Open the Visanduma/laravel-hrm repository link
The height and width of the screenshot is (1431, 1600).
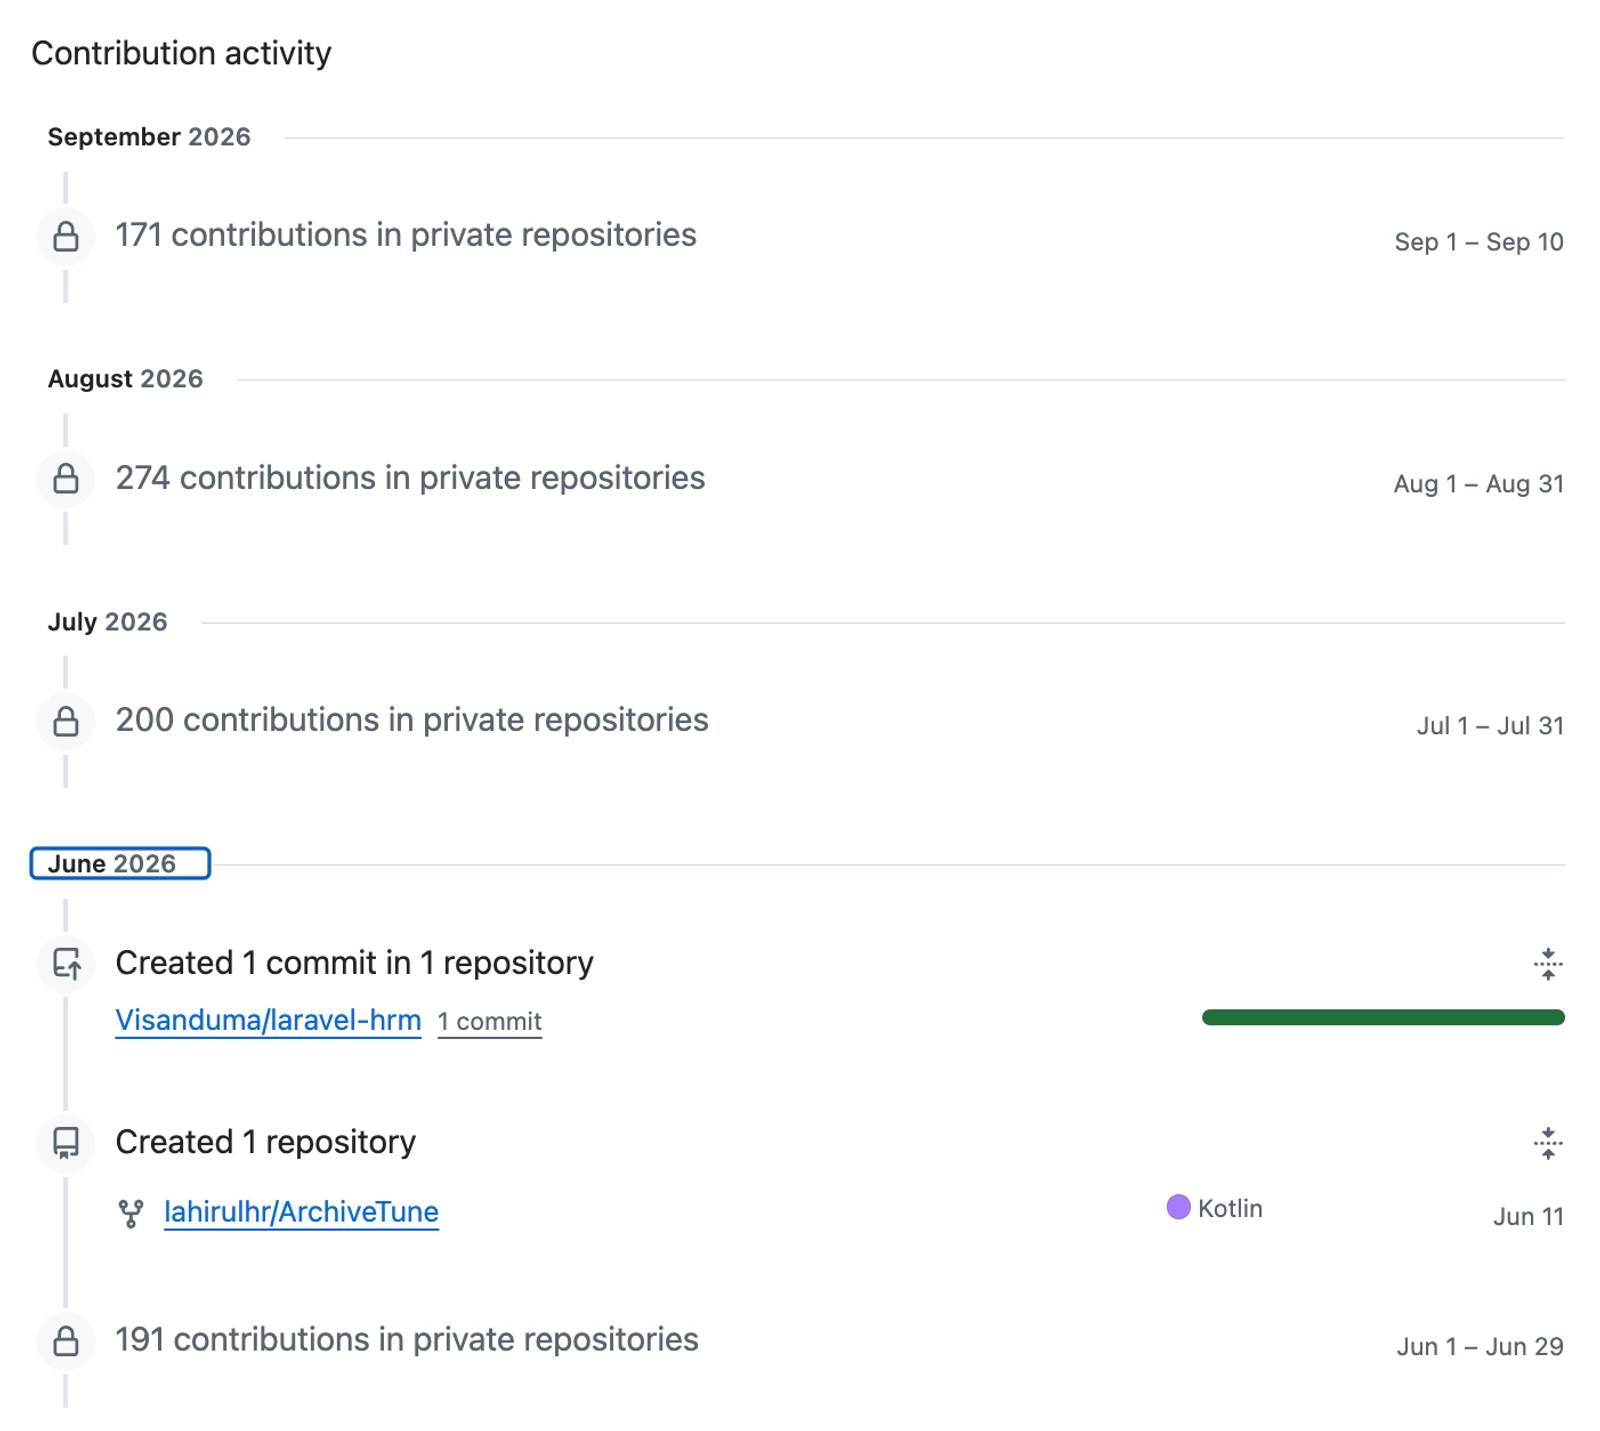pos(268,1020)
